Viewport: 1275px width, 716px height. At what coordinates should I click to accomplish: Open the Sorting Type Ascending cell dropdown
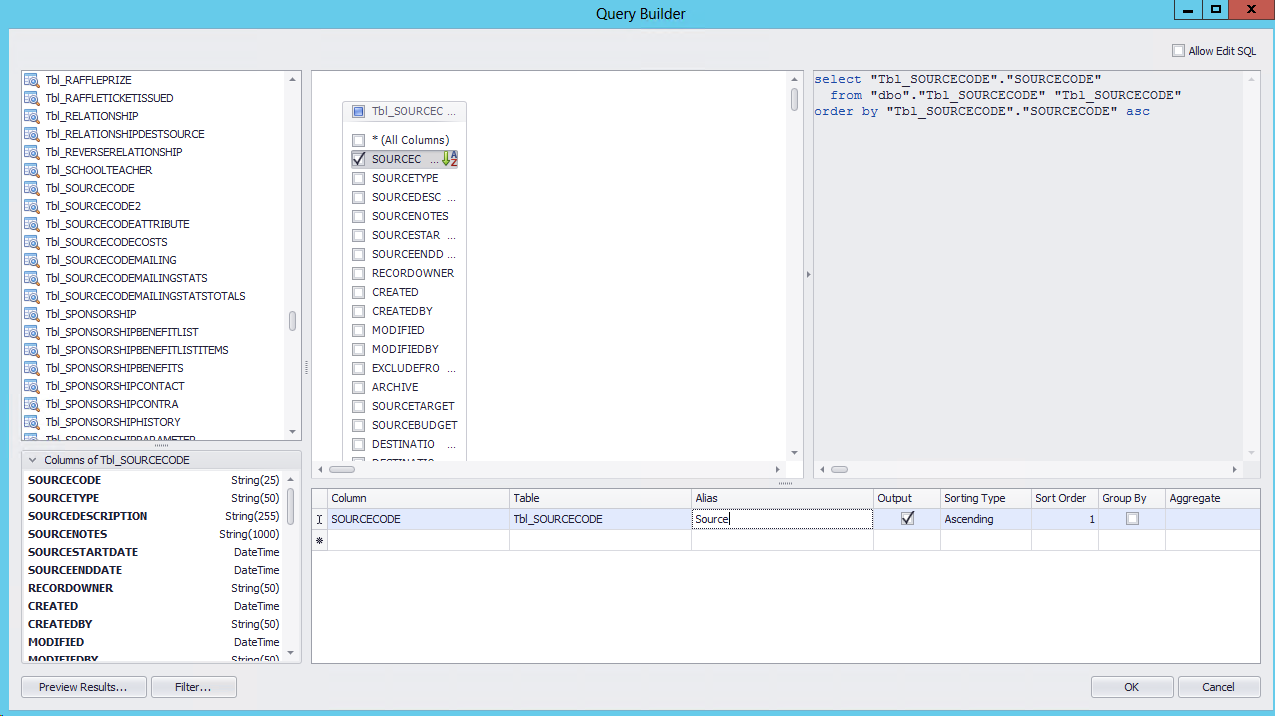click(x=985, y=519)
